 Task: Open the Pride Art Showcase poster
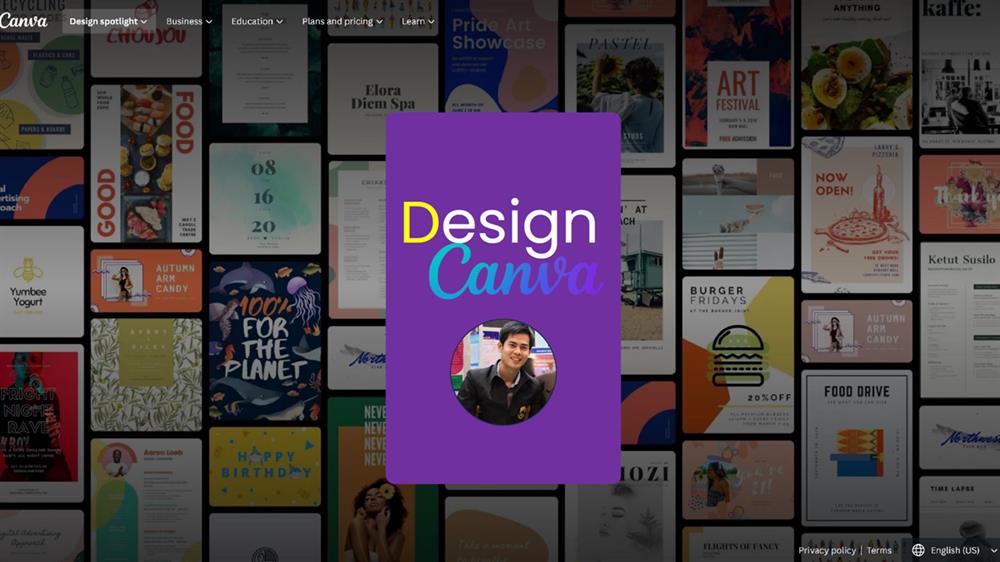[502, 57]
